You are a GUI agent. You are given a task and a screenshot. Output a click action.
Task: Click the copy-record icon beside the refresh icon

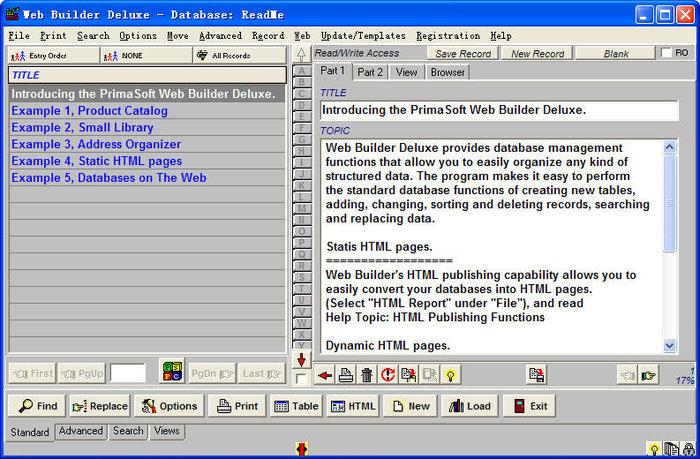408,375
